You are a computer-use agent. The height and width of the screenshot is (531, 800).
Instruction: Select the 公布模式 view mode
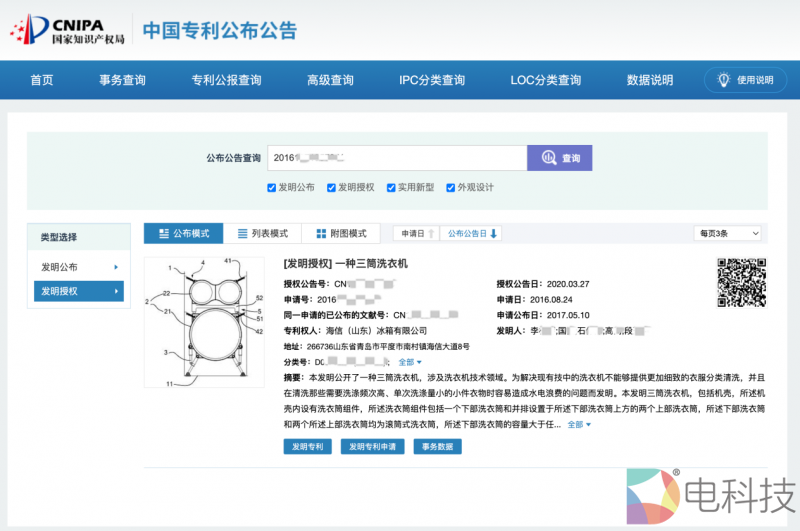coord(183,233)
